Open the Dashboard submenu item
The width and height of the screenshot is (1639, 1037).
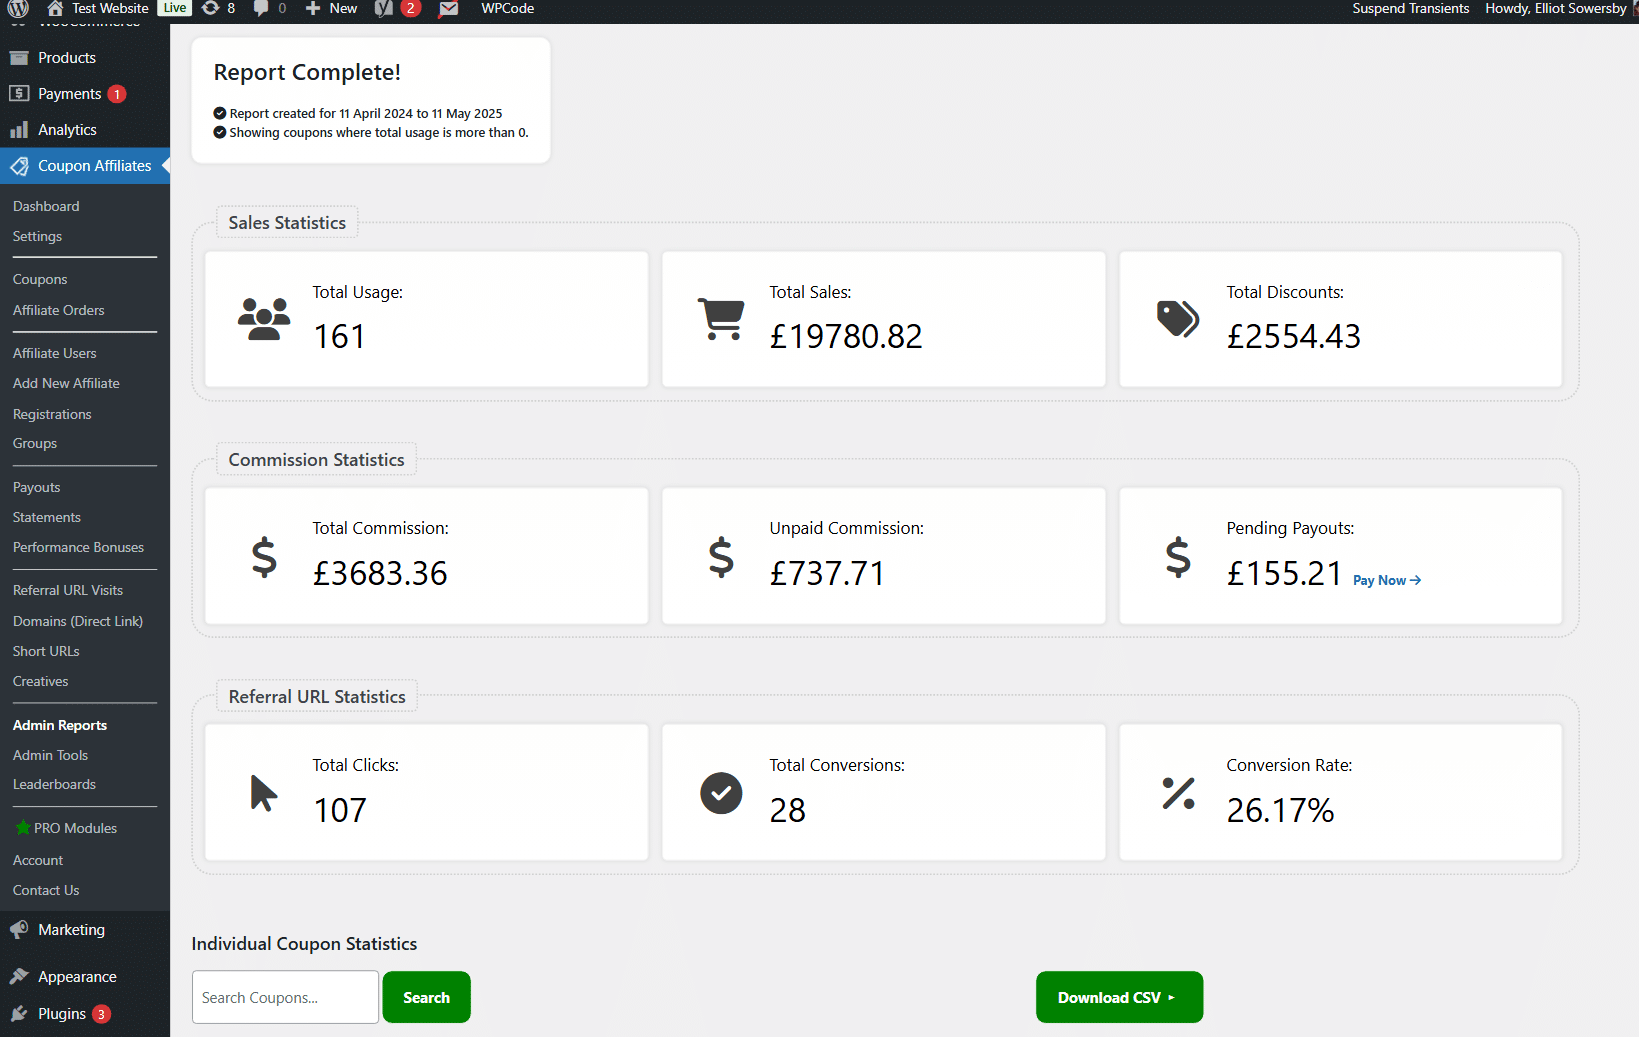(x=46, y=206)
